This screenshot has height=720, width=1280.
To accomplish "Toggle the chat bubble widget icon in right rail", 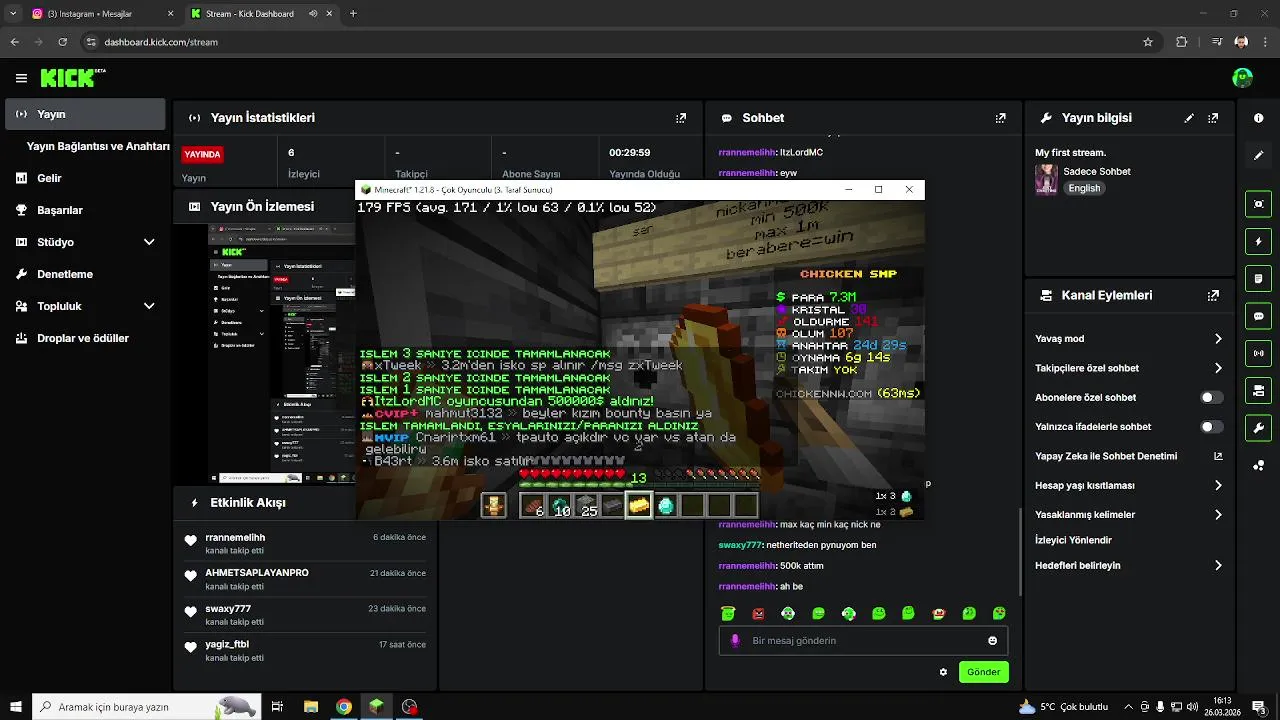I will (x=1258, y=316).
